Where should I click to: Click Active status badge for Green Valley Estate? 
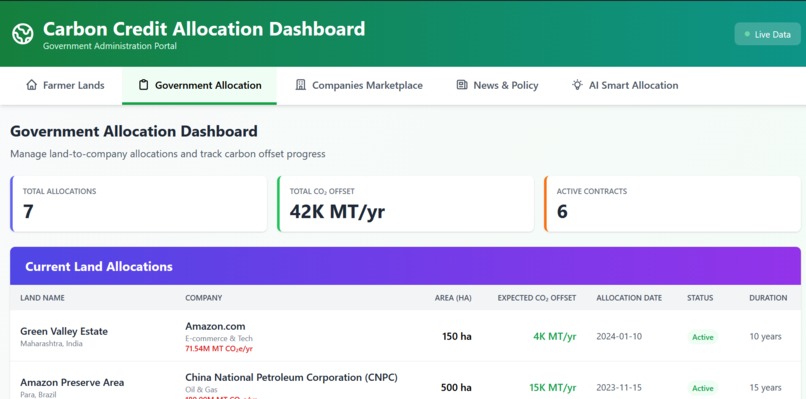[x=703, y=337]
